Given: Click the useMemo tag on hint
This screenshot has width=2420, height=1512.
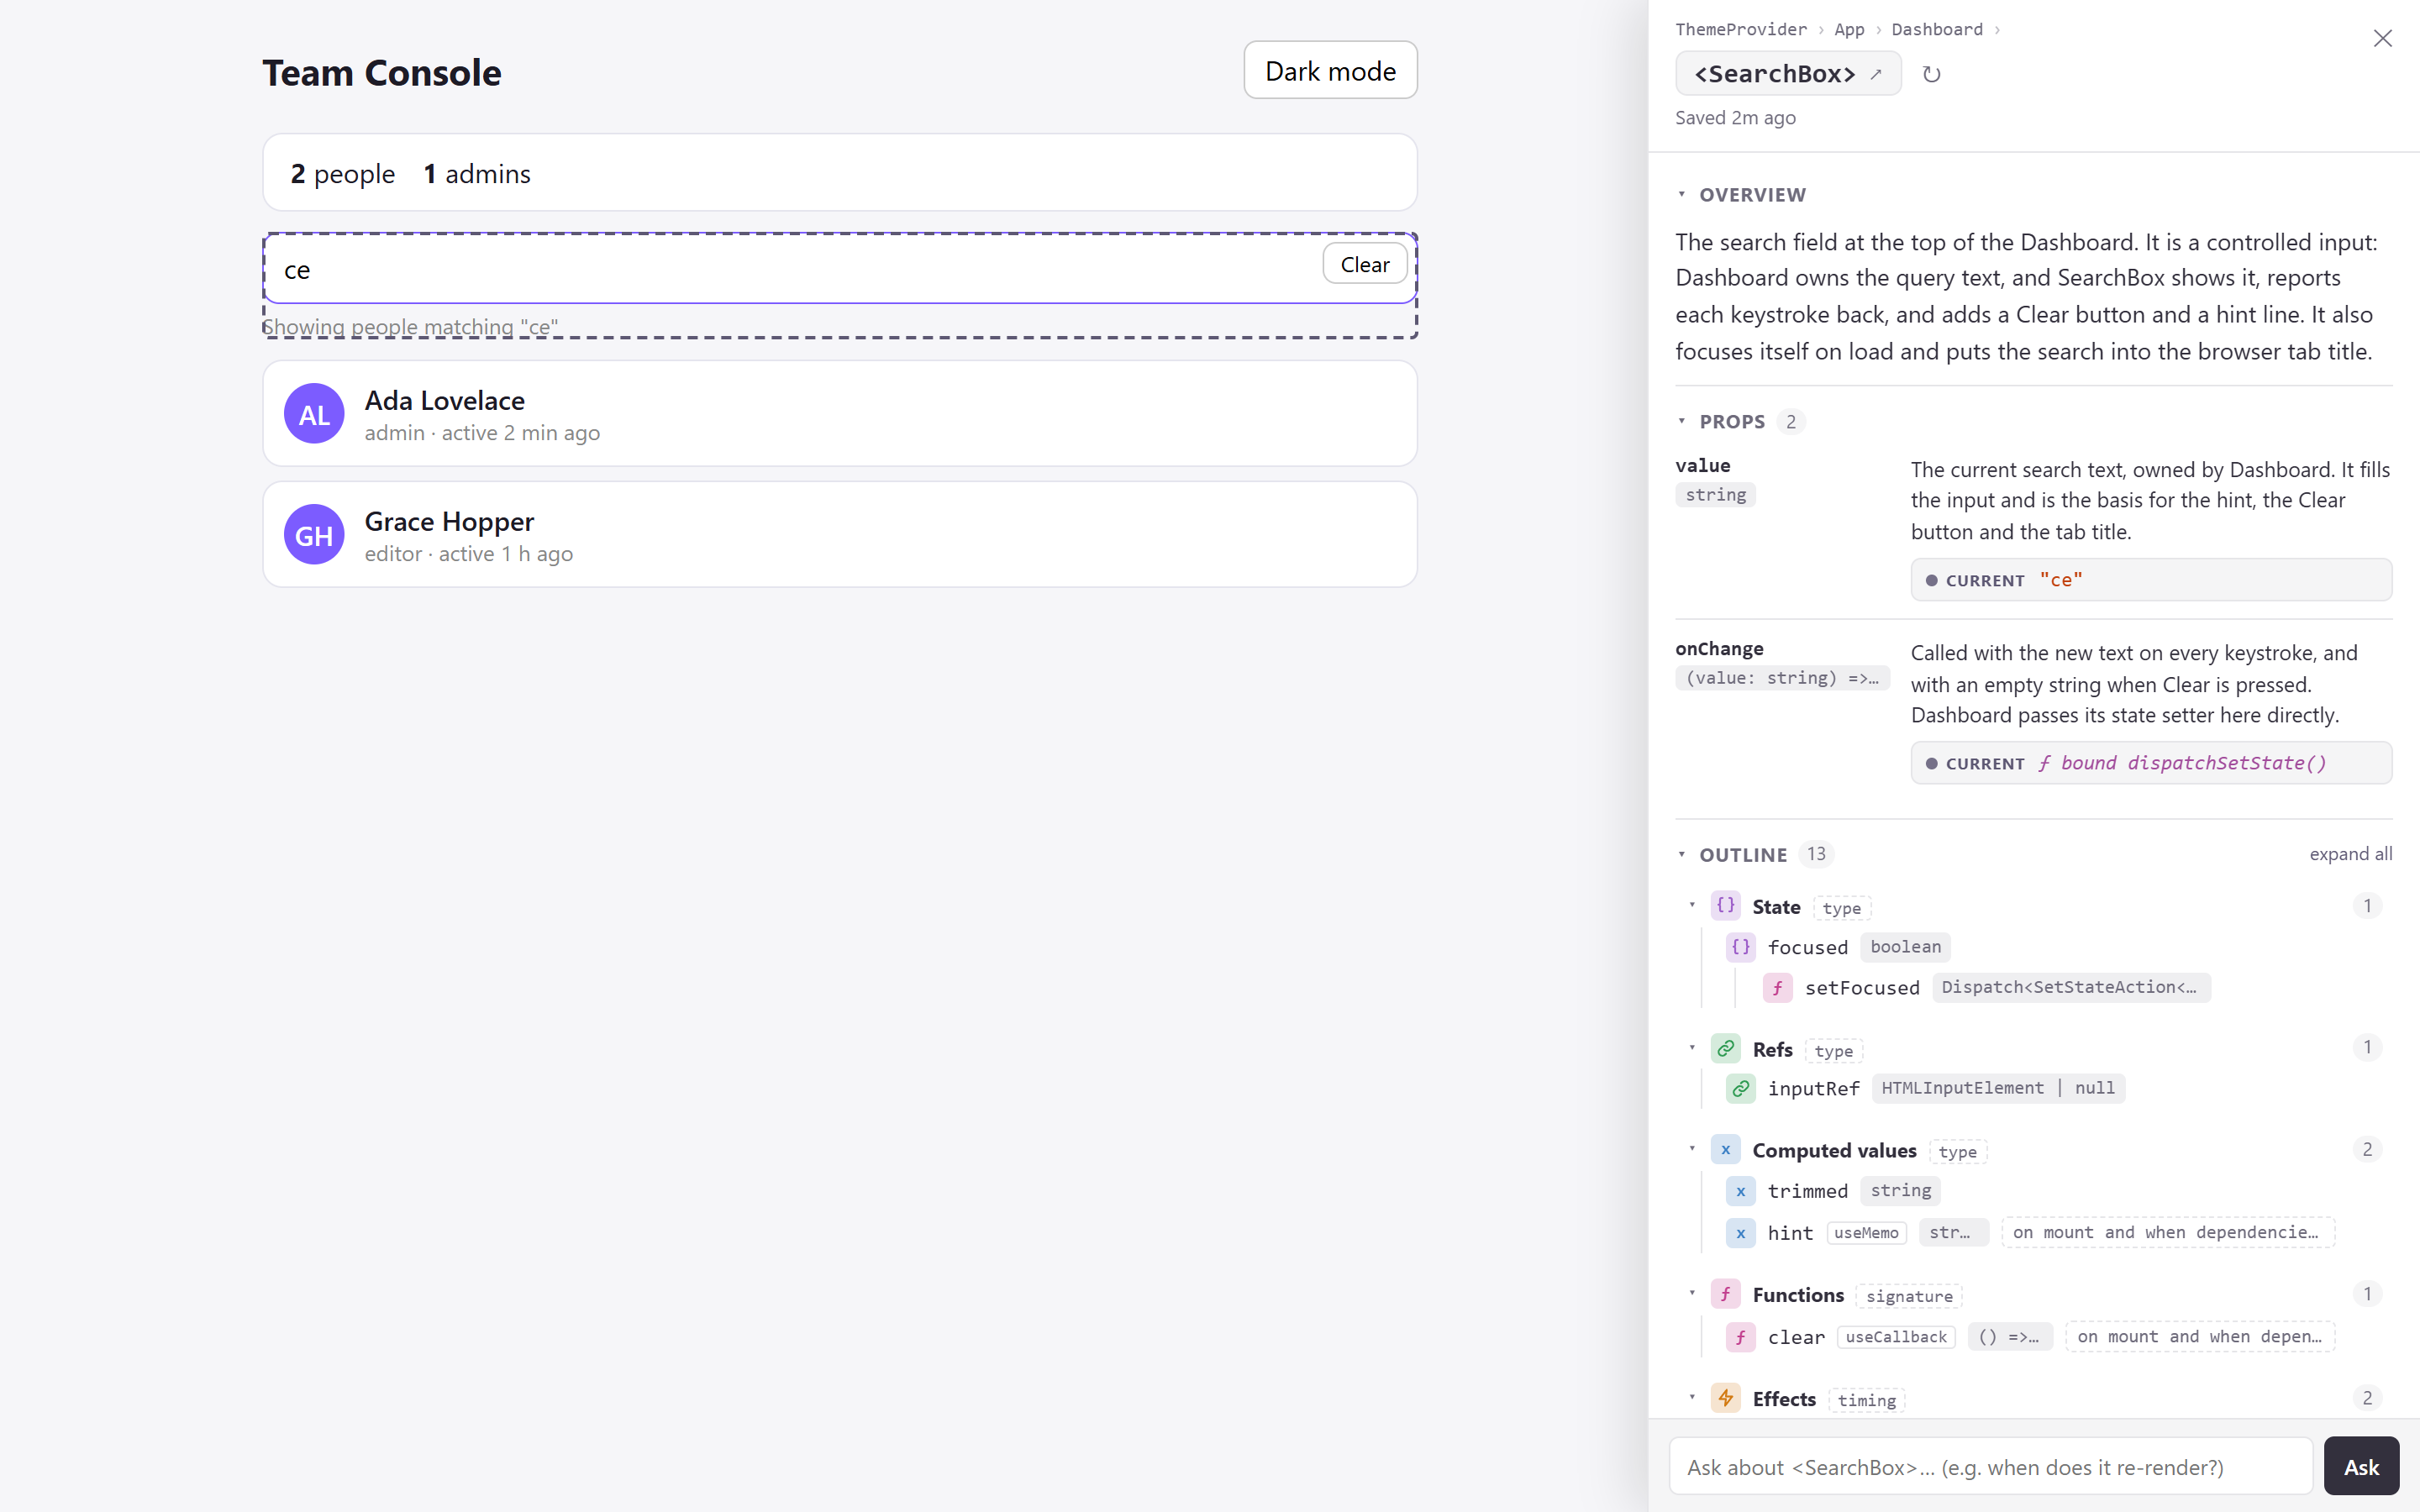Looking at the screenshot, I should pos(1866,1233).
